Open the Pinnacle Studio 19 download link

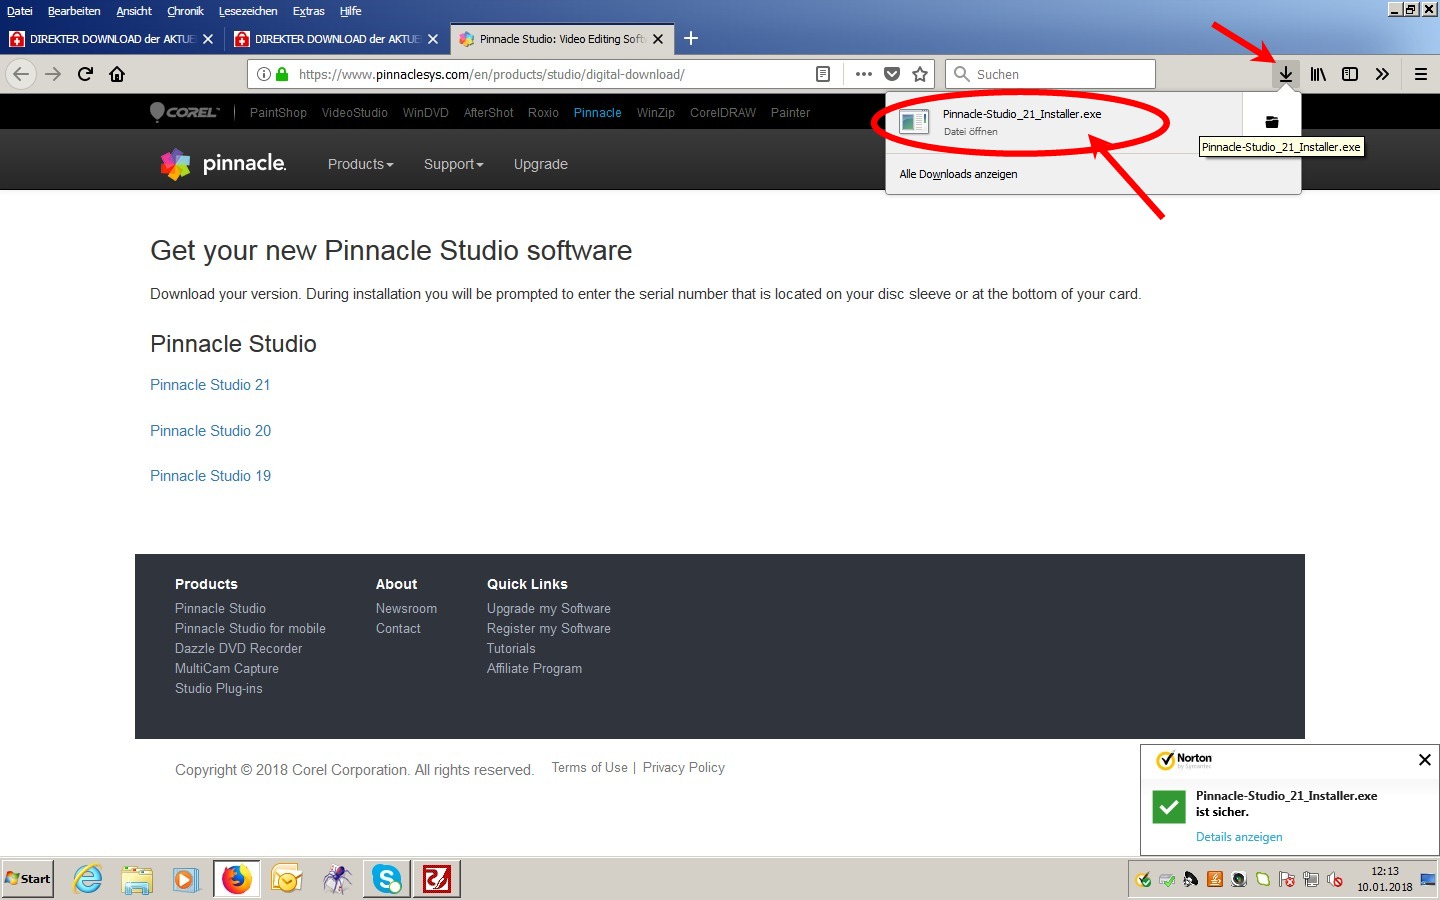pyautogui.click(x=210, y=476)
